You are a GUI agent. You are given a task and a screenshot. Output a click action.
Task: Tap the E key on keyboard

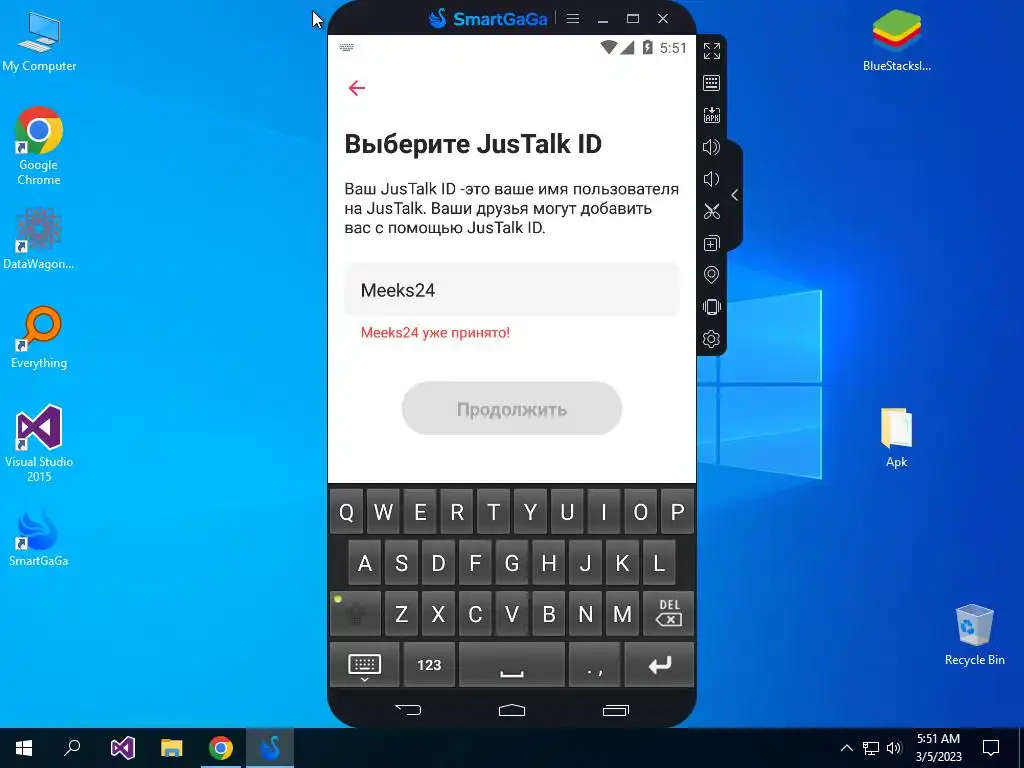click(x=420, y=512)
